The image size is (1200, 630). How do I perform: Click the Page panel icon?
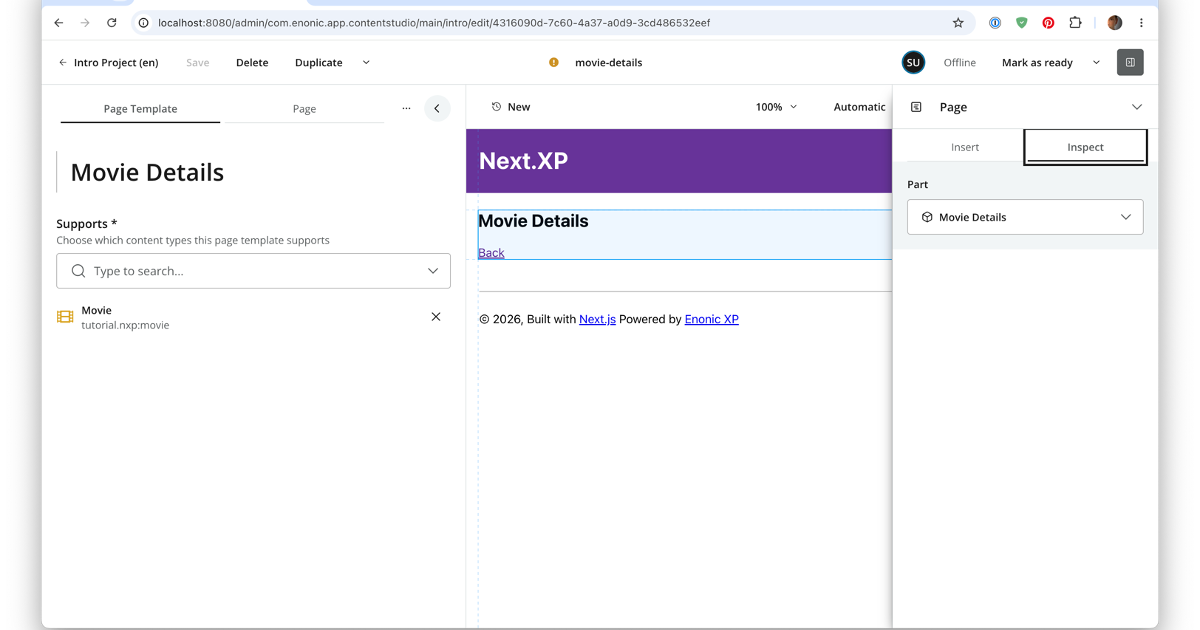click(x=916, y=107)
